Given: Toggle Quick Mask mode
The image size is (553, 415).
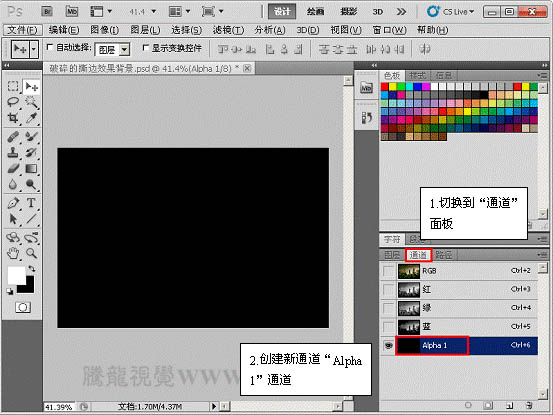Looking at the screenshot, I should click(x=23, y=307).
